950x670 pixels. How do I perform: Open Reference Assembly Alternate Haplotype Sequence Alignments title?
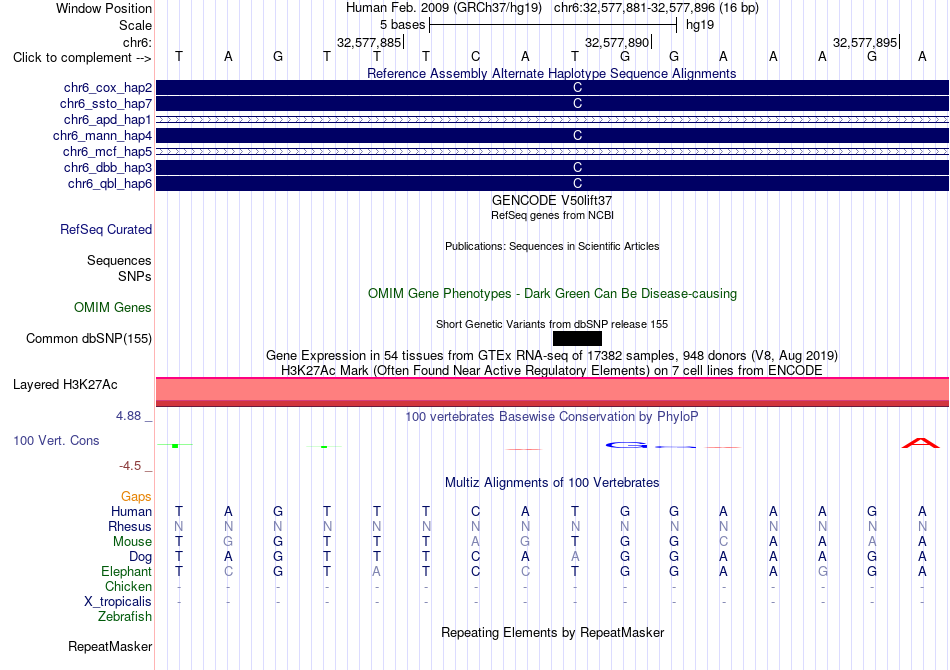point(552,73)
